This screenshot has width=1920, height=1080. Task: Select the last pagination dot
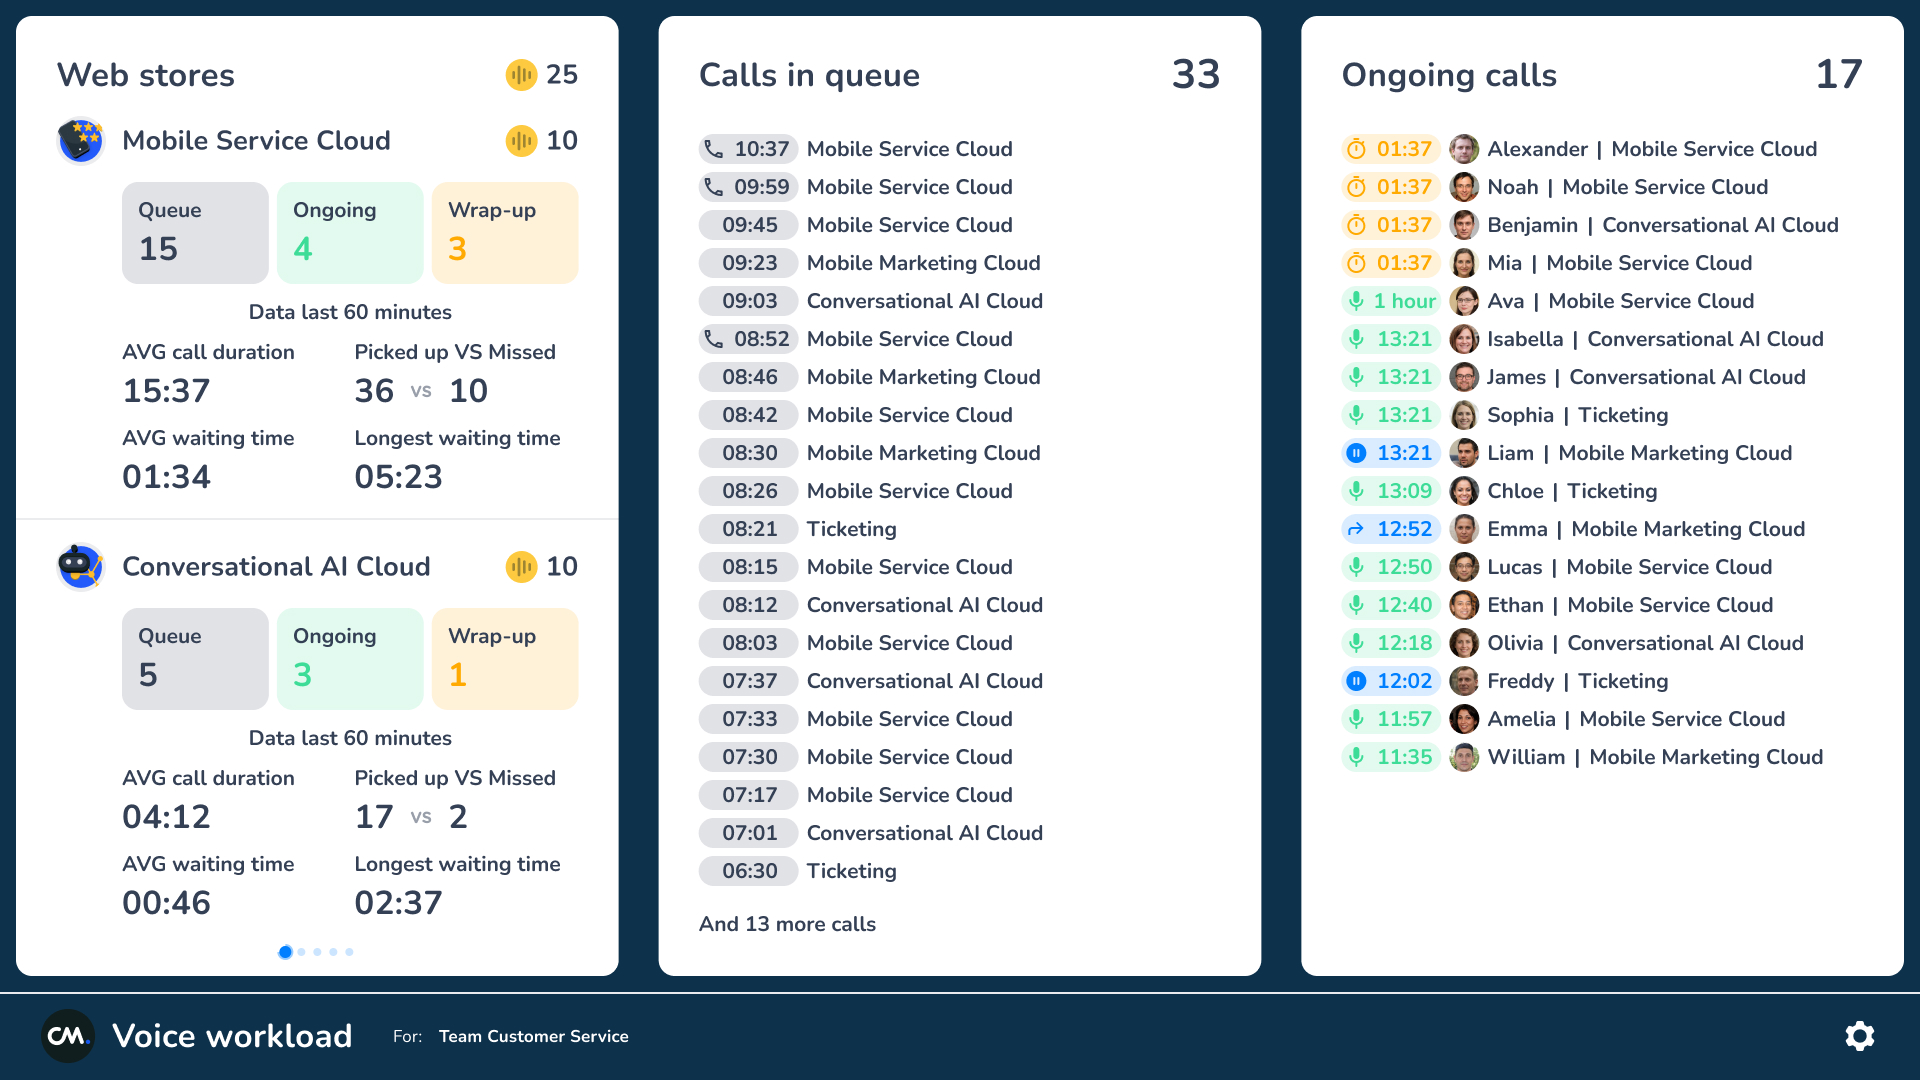click(349, 952)
